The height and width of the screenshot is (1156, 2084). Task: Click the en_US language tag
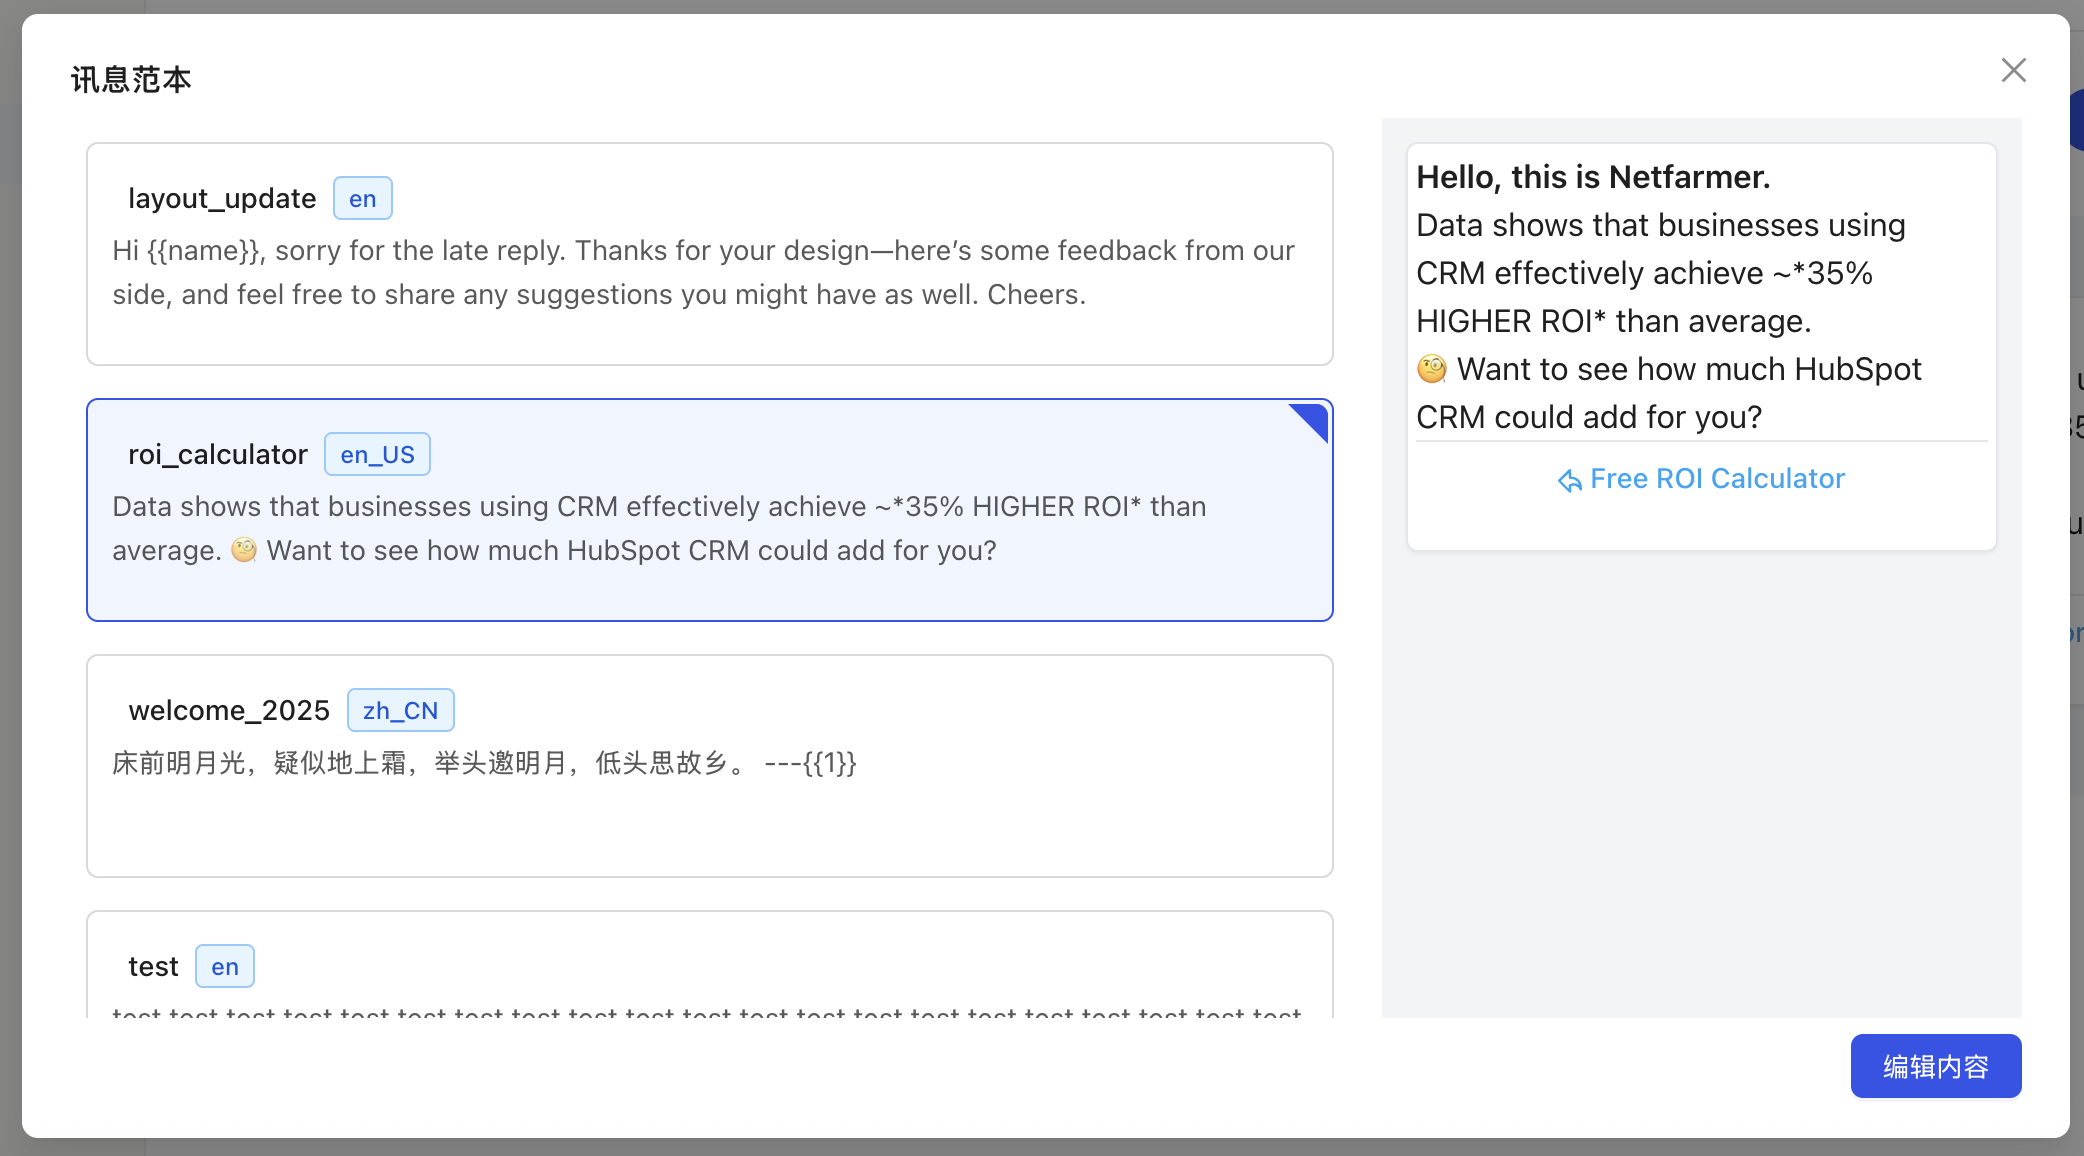[x=377, y=455]
